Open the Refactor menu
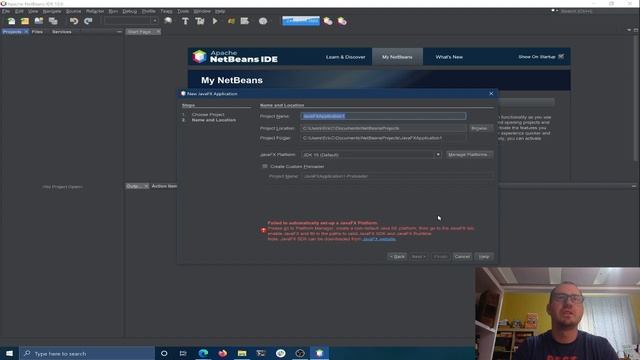Image resolution: width=640 pixels, height=360 pixels. coord(95,11)
